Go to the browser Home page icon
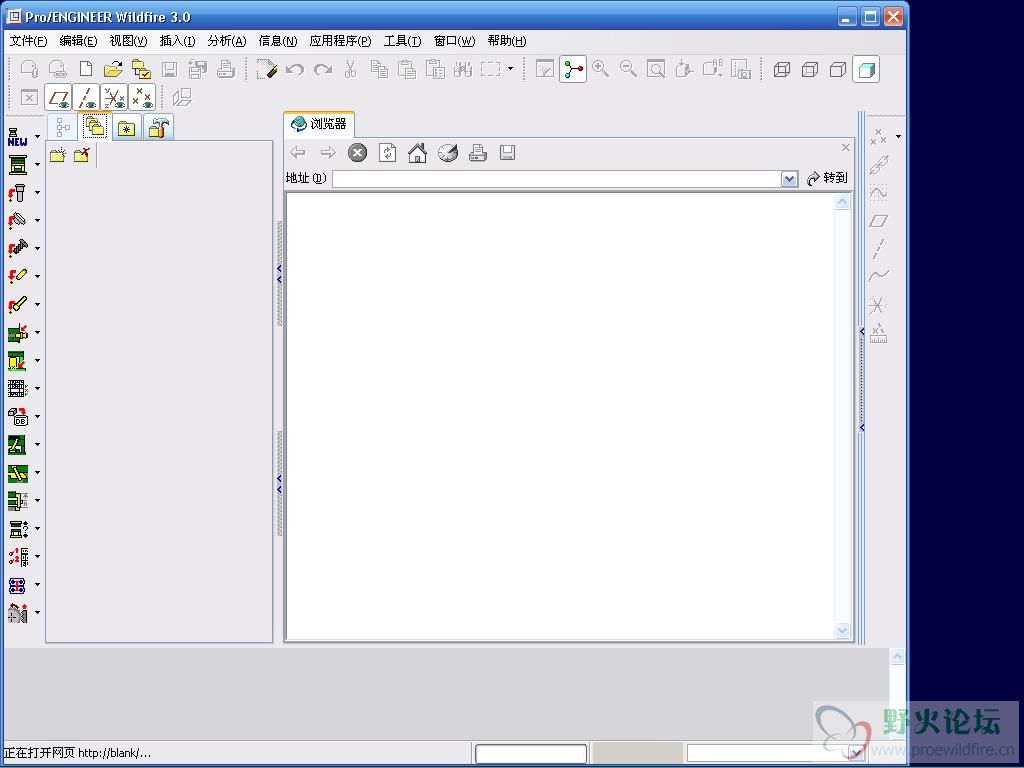Viewport: 1024px width, 768px height. pos(417,153)
